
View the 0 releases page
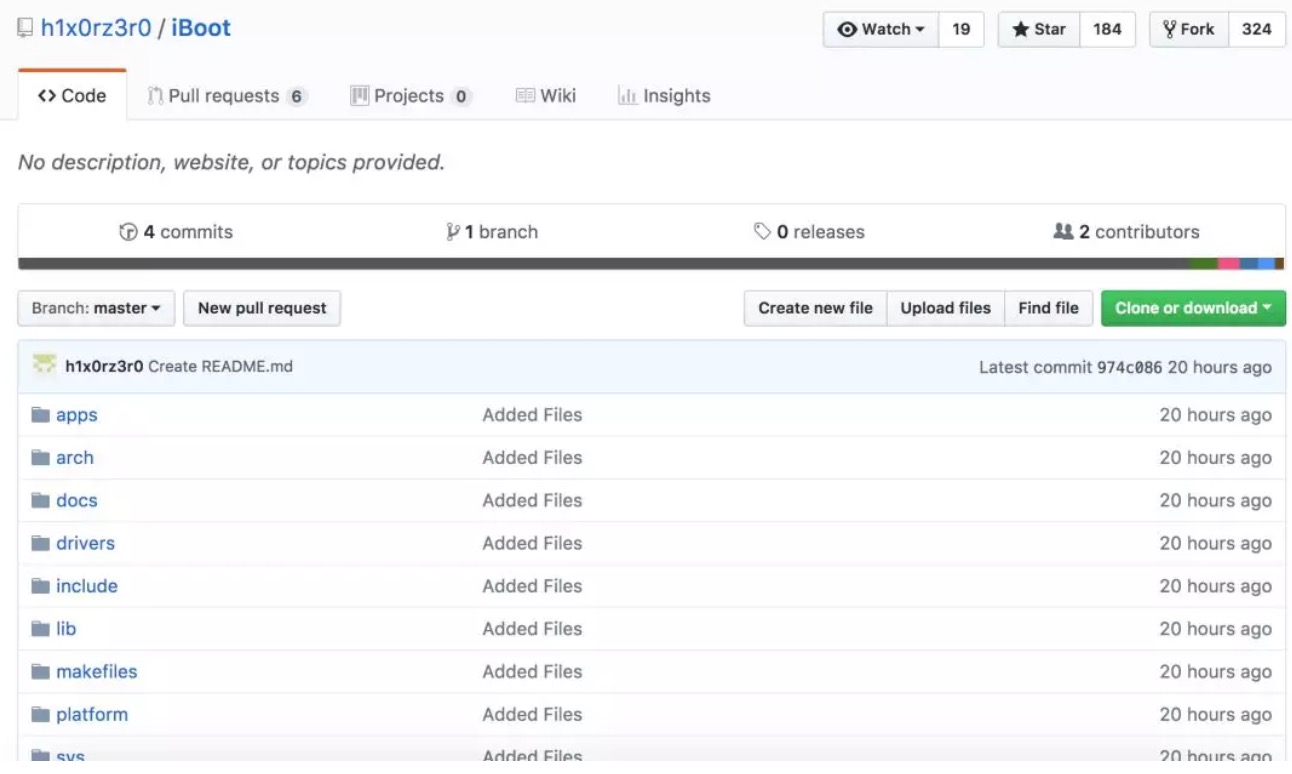809,232
